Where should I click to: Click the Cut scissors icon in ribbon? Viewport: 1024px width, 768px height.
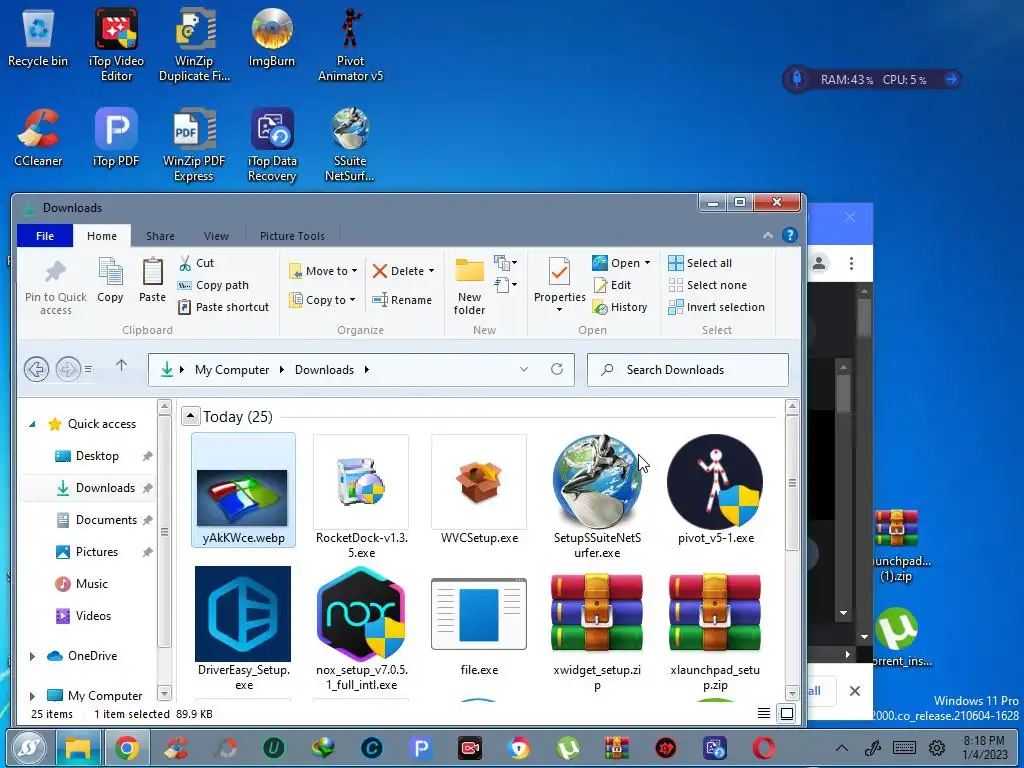coord(185,263)
